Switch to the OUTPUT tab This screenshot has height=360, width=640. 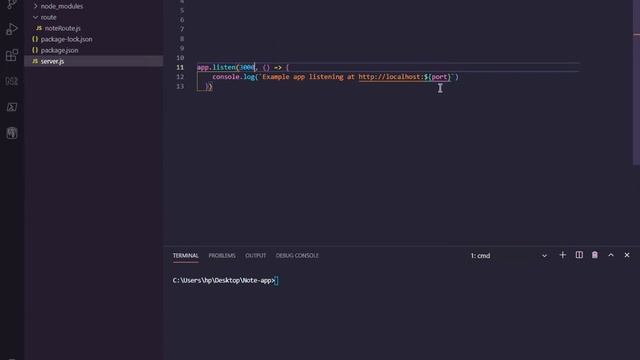pos(256,256)
